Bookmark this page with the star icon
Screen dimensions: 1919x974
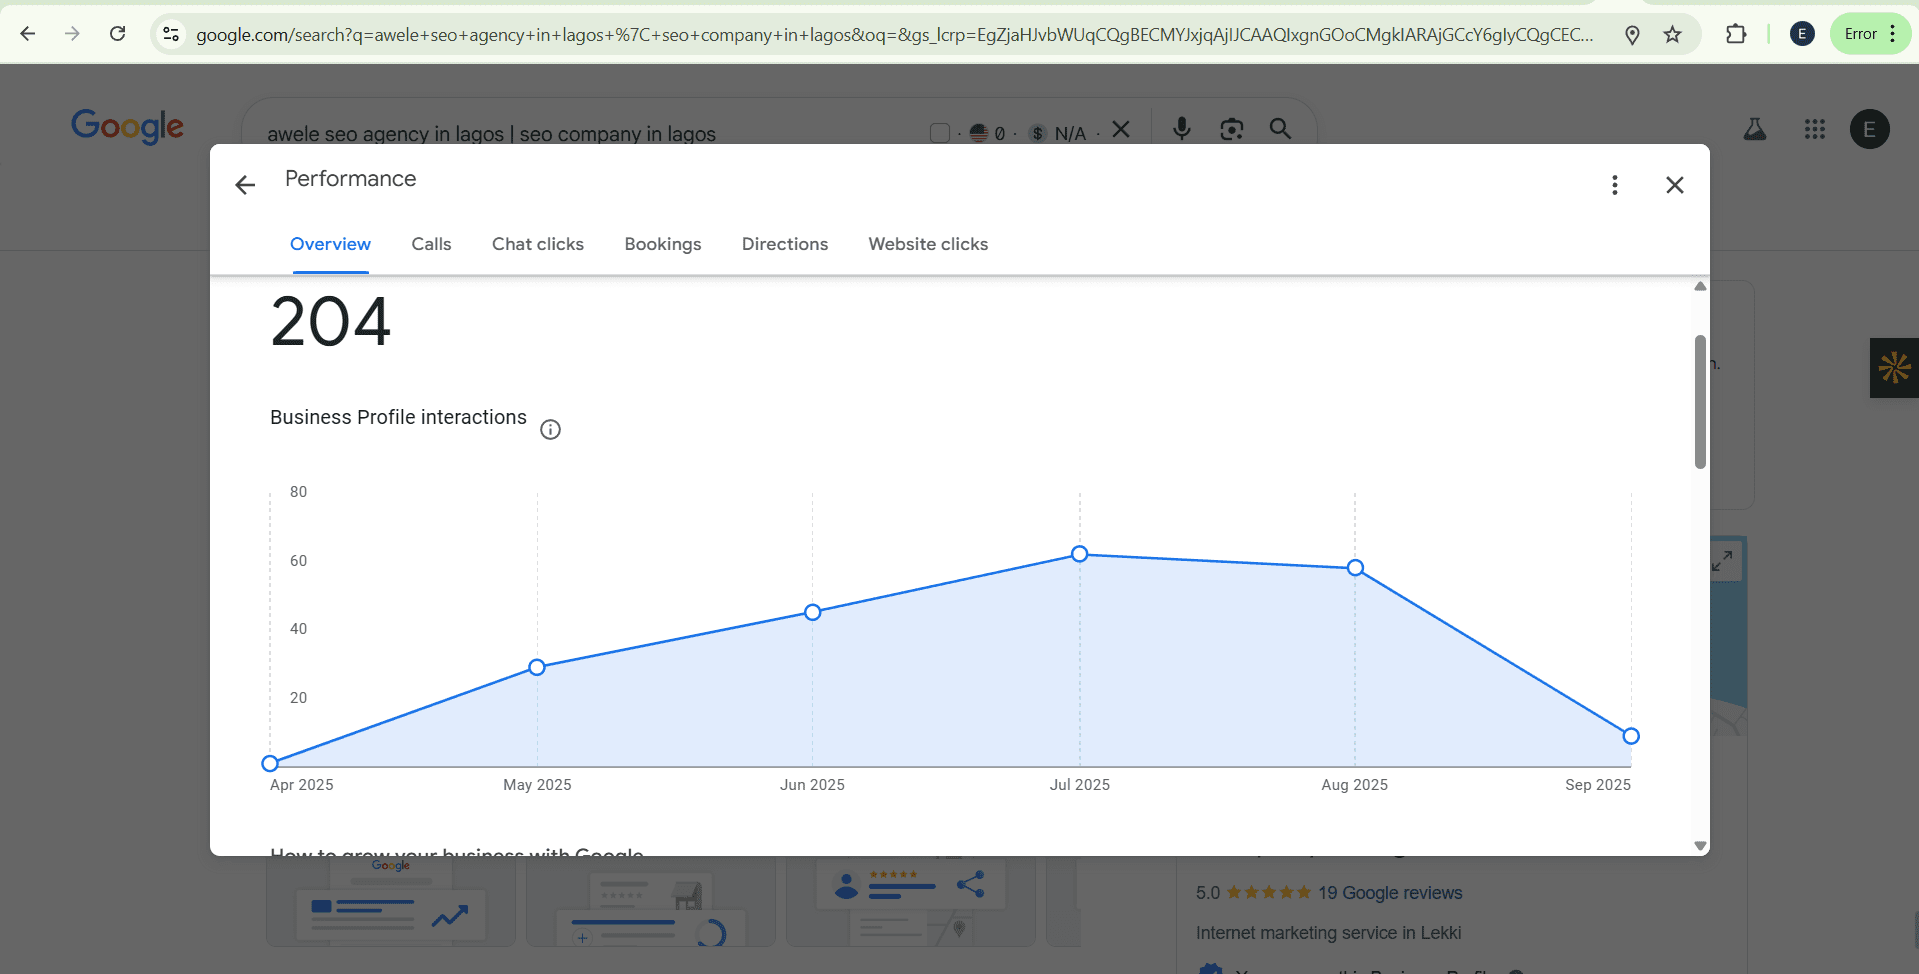(x=1672, y=35)
